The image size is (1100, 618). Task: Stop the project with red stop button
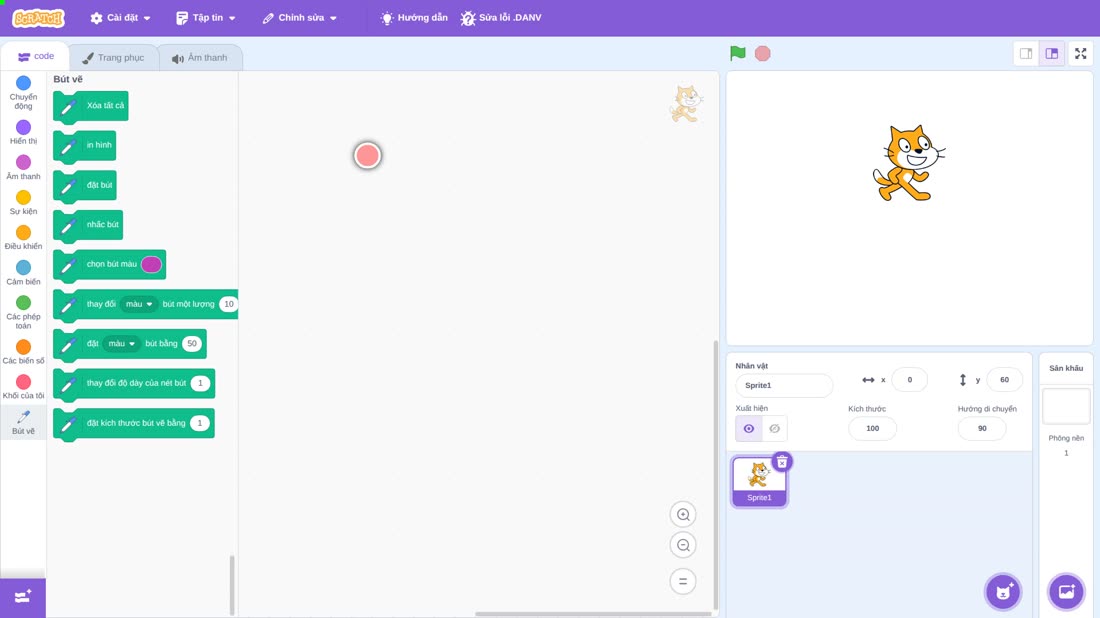(x=763, y=53)
